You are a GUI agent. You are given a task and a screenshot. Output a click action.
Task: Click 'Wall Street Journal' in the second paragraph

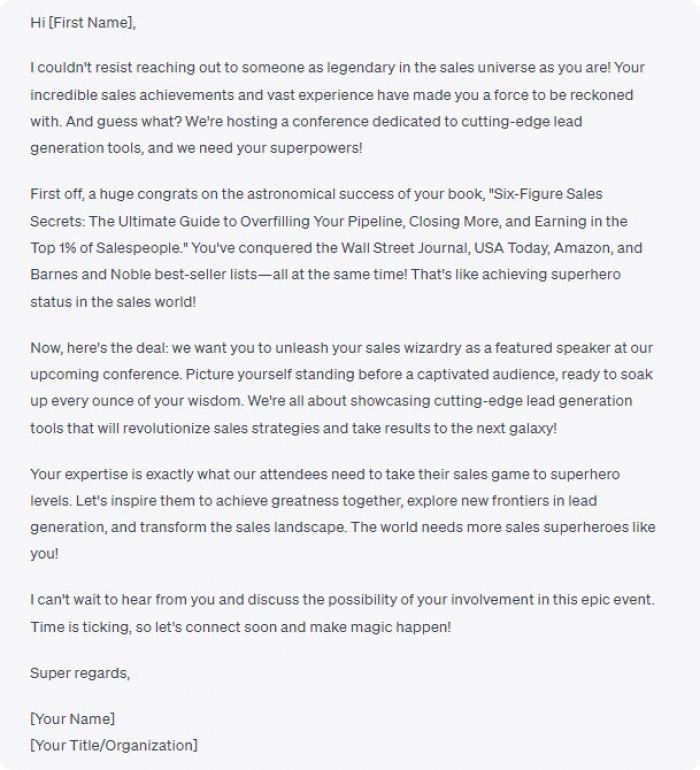(404, 248)
